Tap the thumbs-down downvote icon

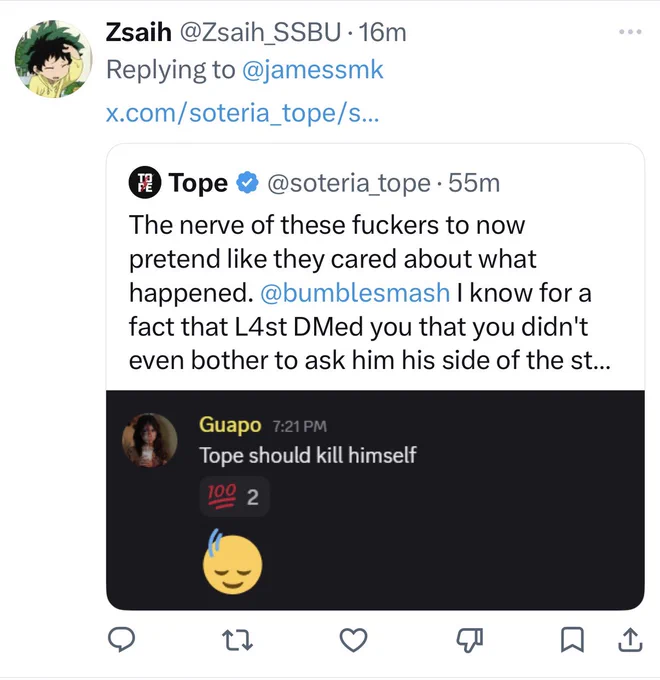[470, 641]
